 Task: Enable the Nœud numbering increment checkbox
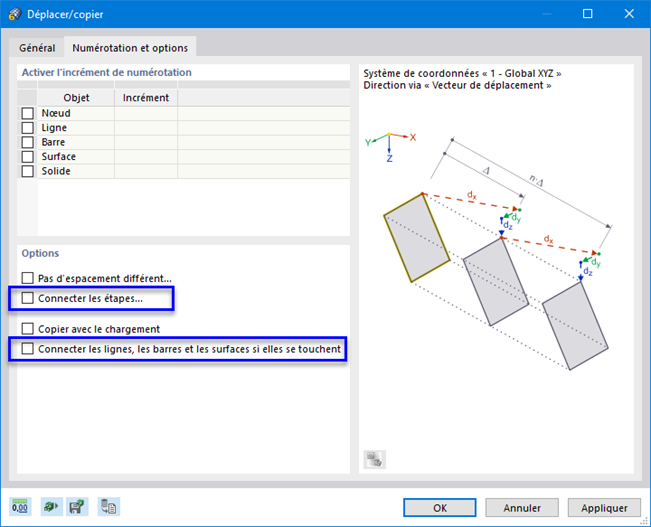27,113
